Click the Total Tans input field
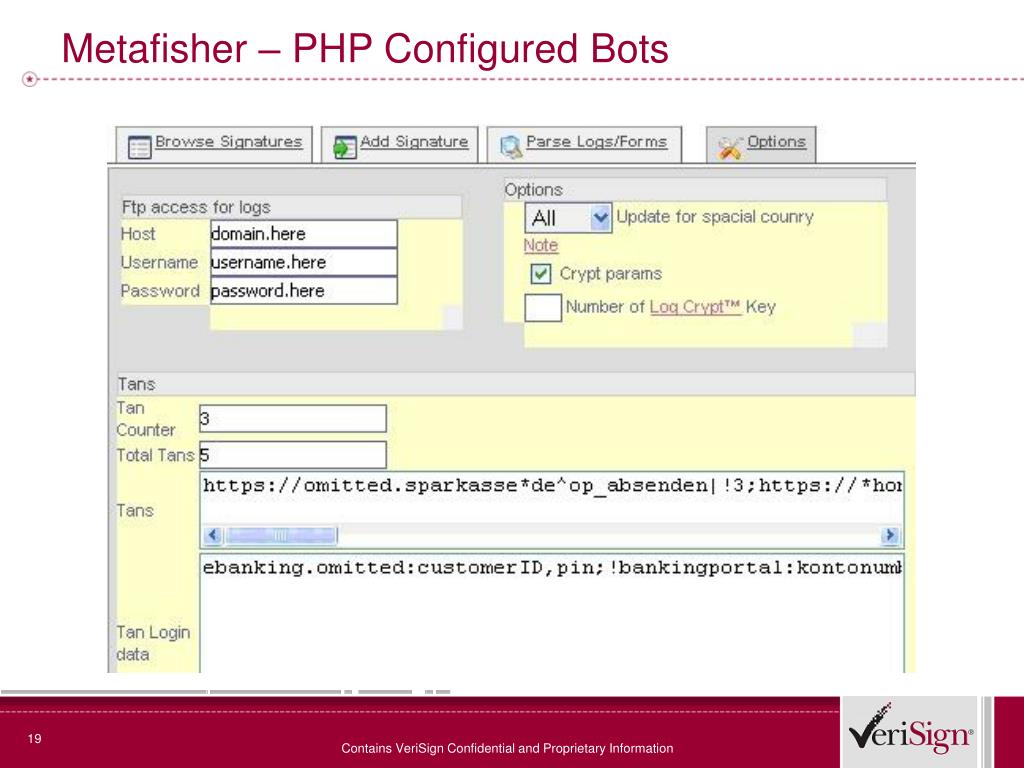The height and width of the screenshot is (768, 1024). 293,455
